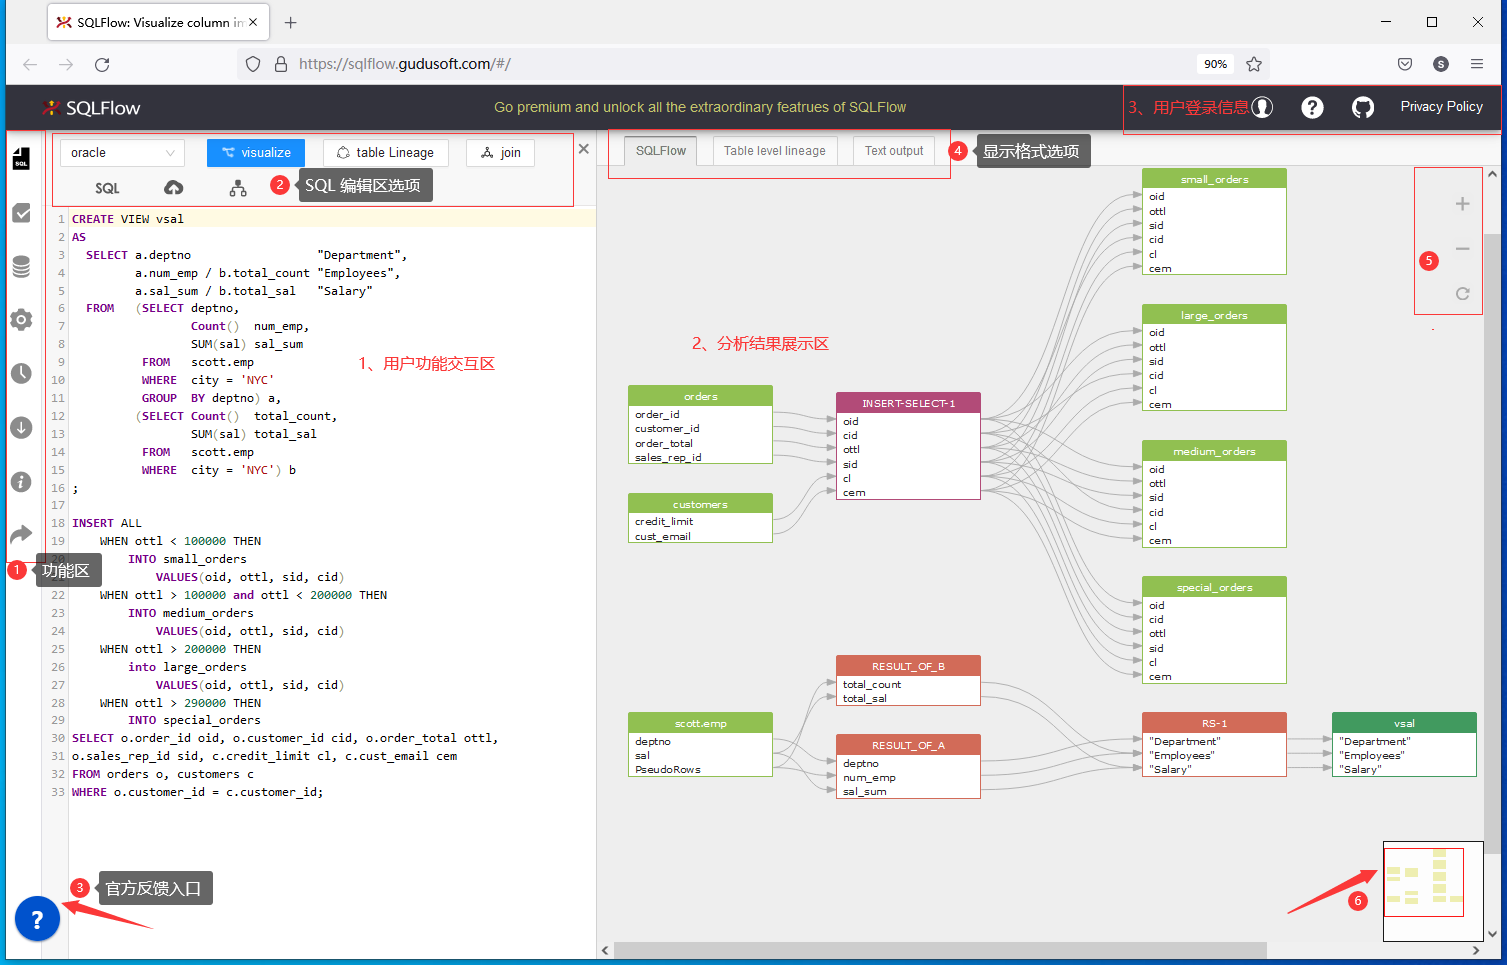Zoom in the diagram with plus icon
The height and width of the screenshot is (965, 1507).
(x=1462, y=204)
